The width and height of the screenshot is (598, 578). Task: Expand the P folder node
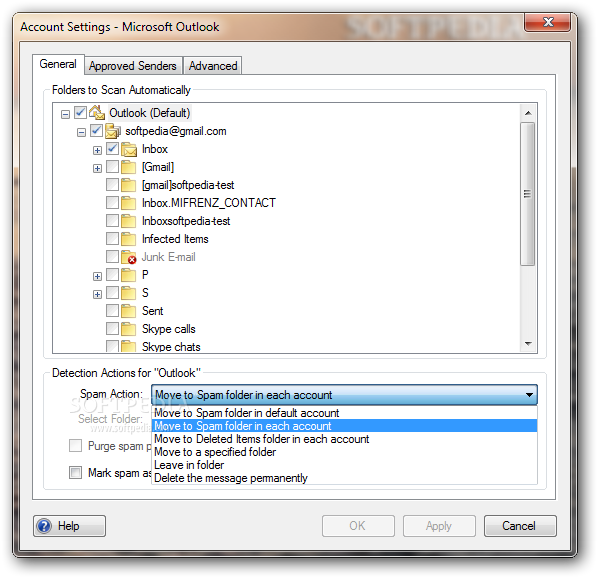(x=97, y=276)
